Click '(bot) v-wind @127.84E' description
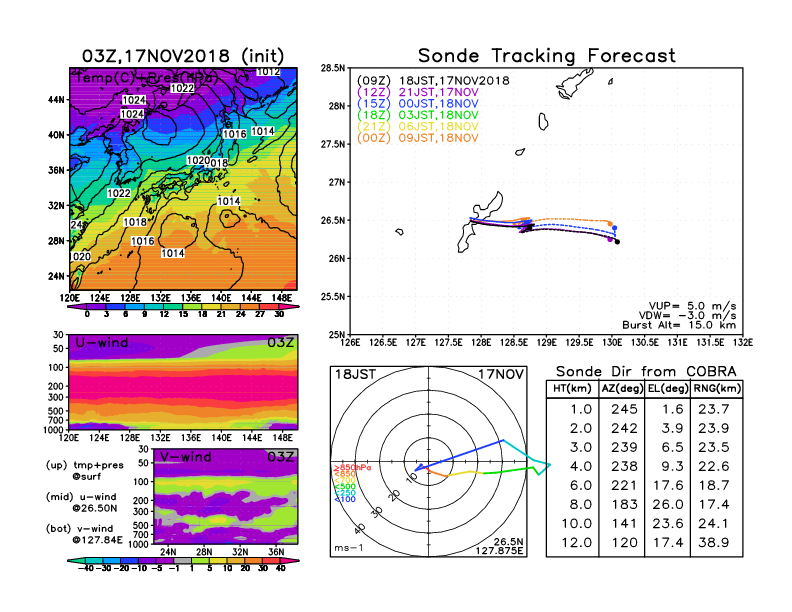The width and height of the screenshot is (792, 612). coord(84,534)
